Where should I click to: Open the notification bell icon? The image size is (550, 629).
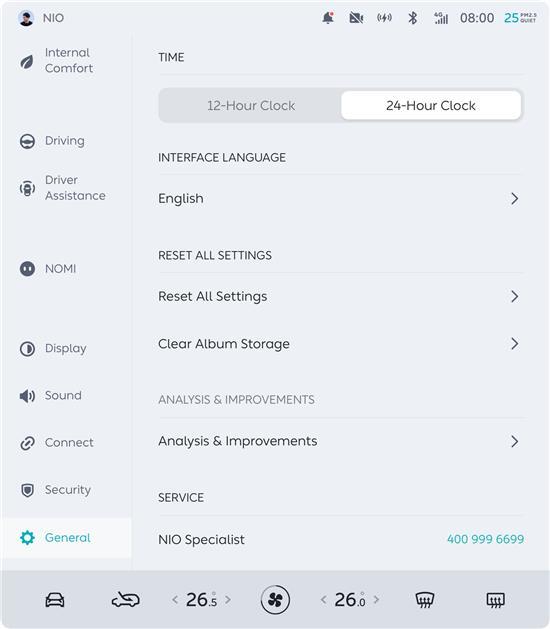(x=328, y=18)
